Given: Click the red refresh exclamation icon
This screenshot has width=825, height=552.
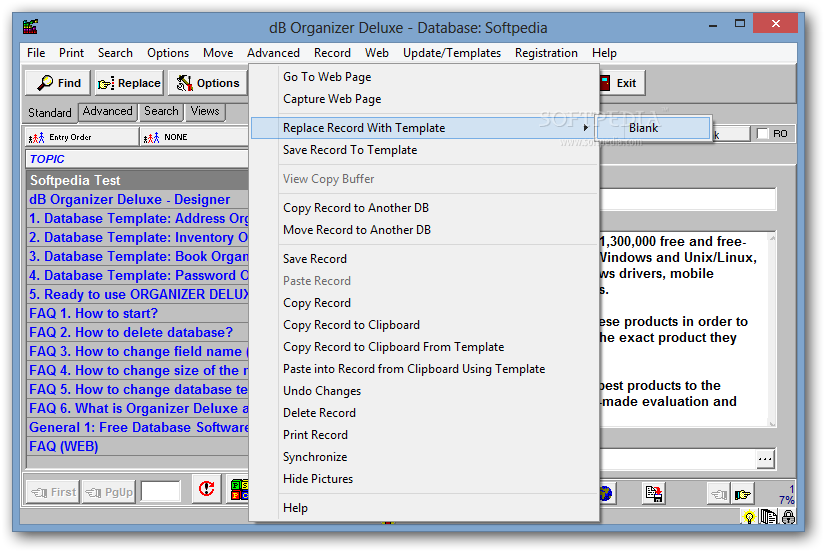Looking at the screenshot, I should coord(206,489).
